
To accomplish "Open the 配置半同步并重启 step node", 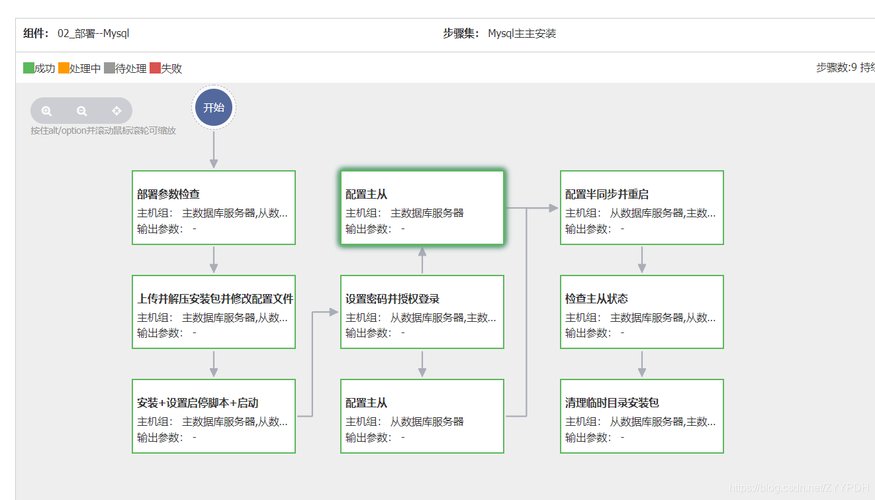I will click(x=642, y=208).
